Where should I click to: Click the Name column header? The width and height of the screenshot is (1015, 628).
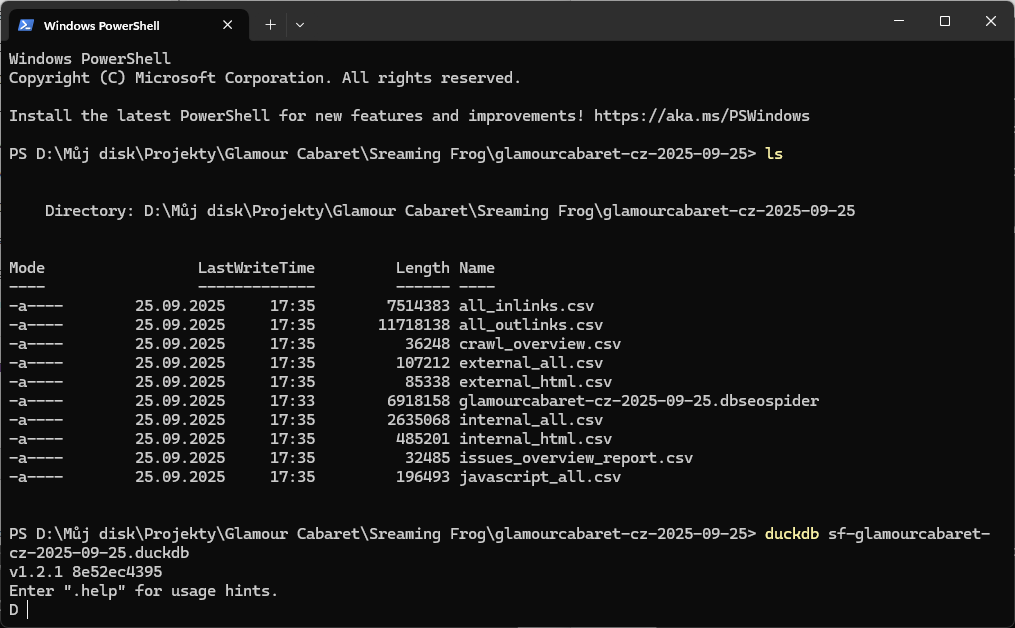click(477, 268)
